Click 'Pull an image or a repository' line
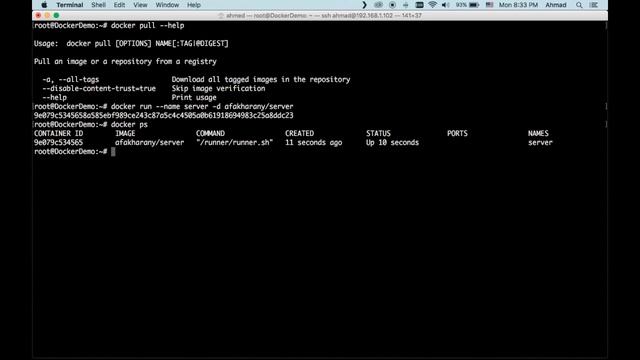 point(125,61)
